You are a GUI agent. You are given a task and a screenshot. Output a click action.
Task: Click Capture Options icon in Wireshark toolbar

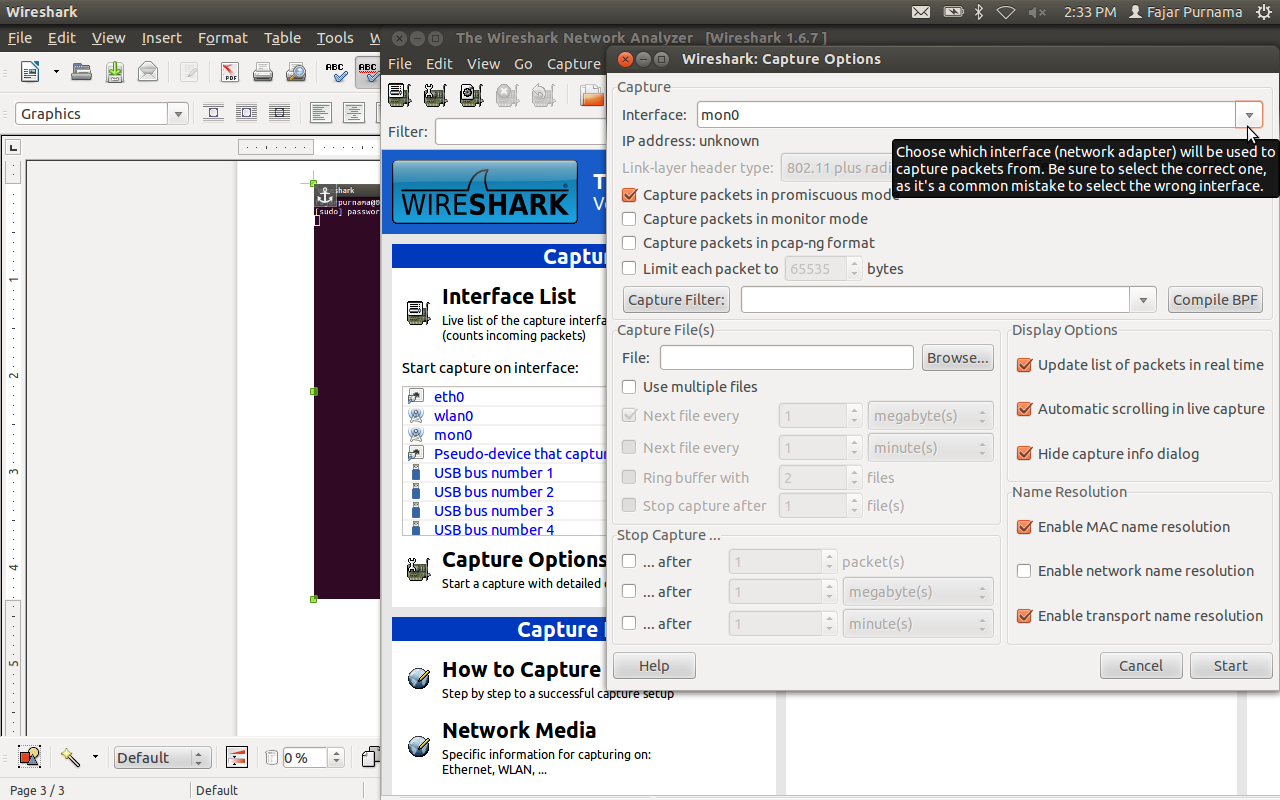pyautogui.click(x=435, y=95)
